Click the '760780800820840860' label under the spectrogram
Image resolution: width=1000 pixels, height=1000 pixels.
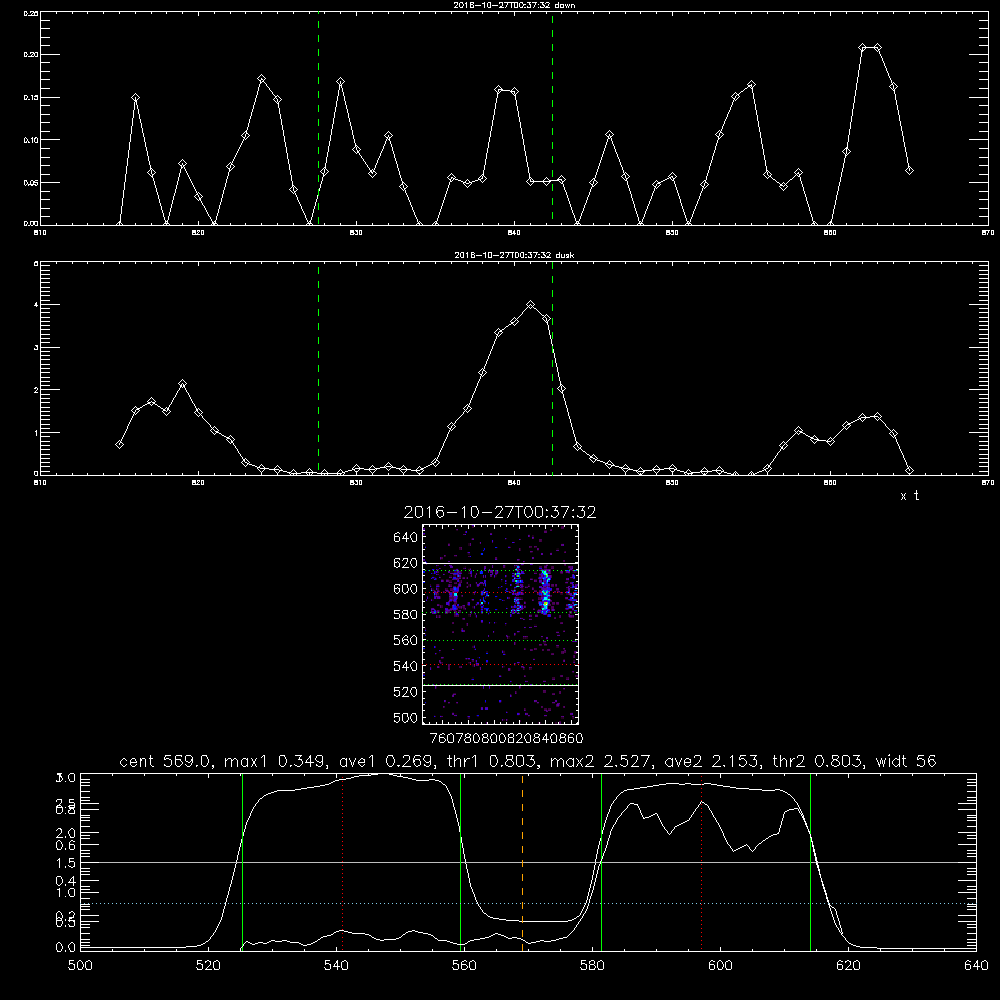pos(507,738)
